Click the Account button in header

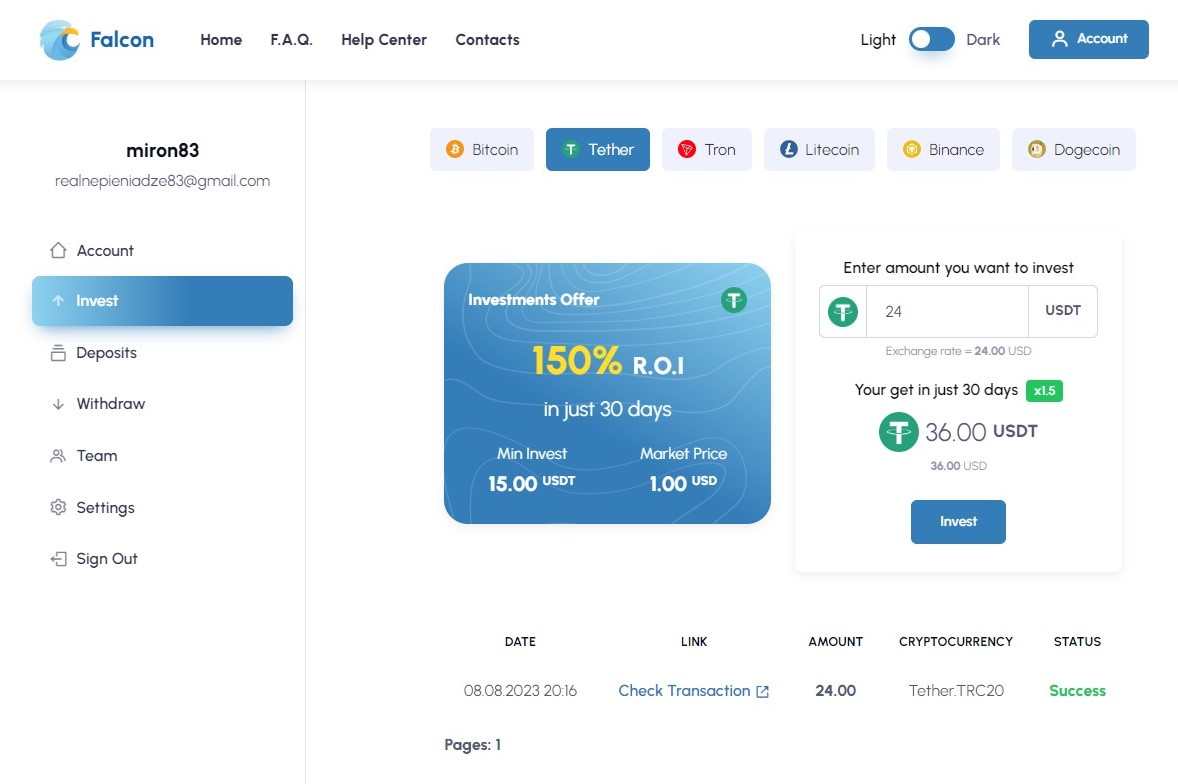click(x=1089, y=39)
